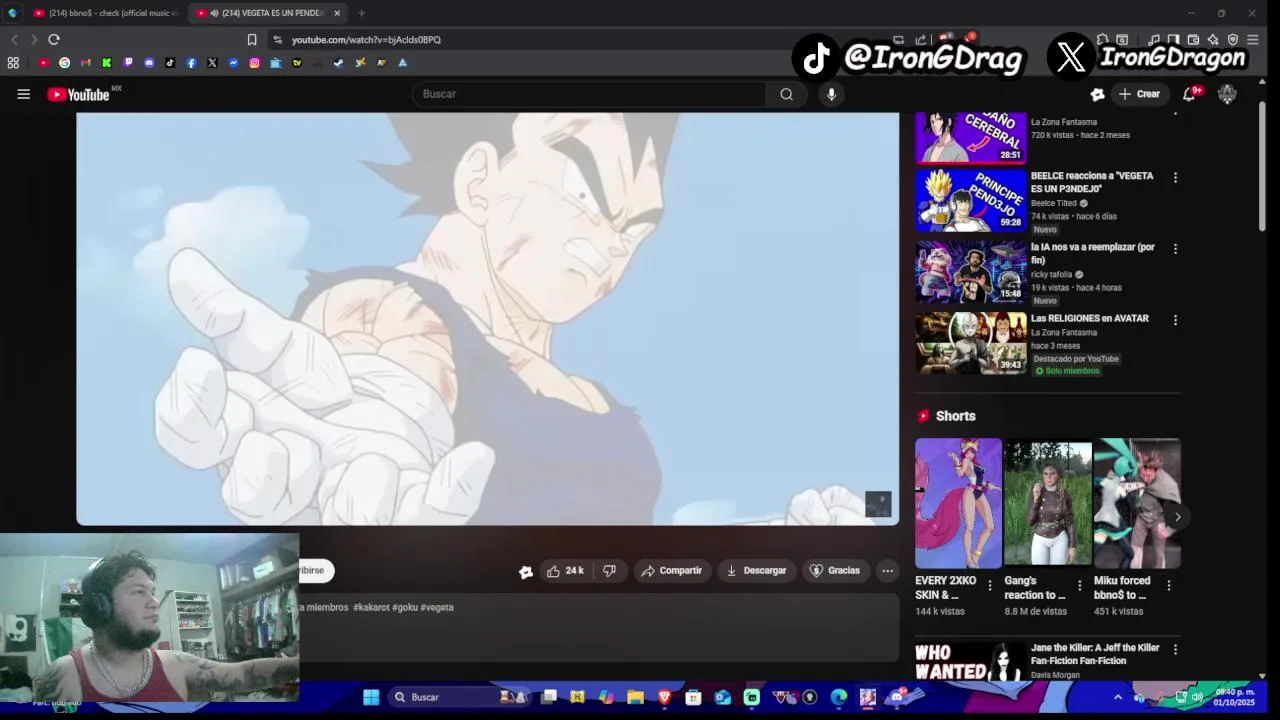
Task: Open the Kick bookmark
Action: [107, 62]
